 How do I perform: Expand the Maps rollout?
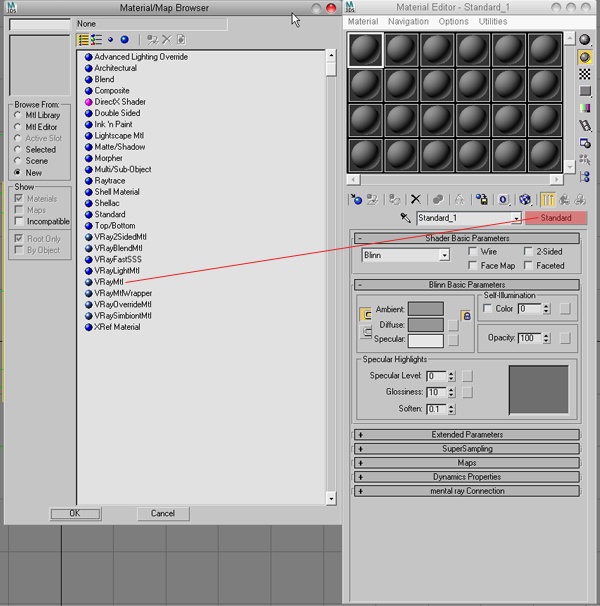tap(466, 463)
